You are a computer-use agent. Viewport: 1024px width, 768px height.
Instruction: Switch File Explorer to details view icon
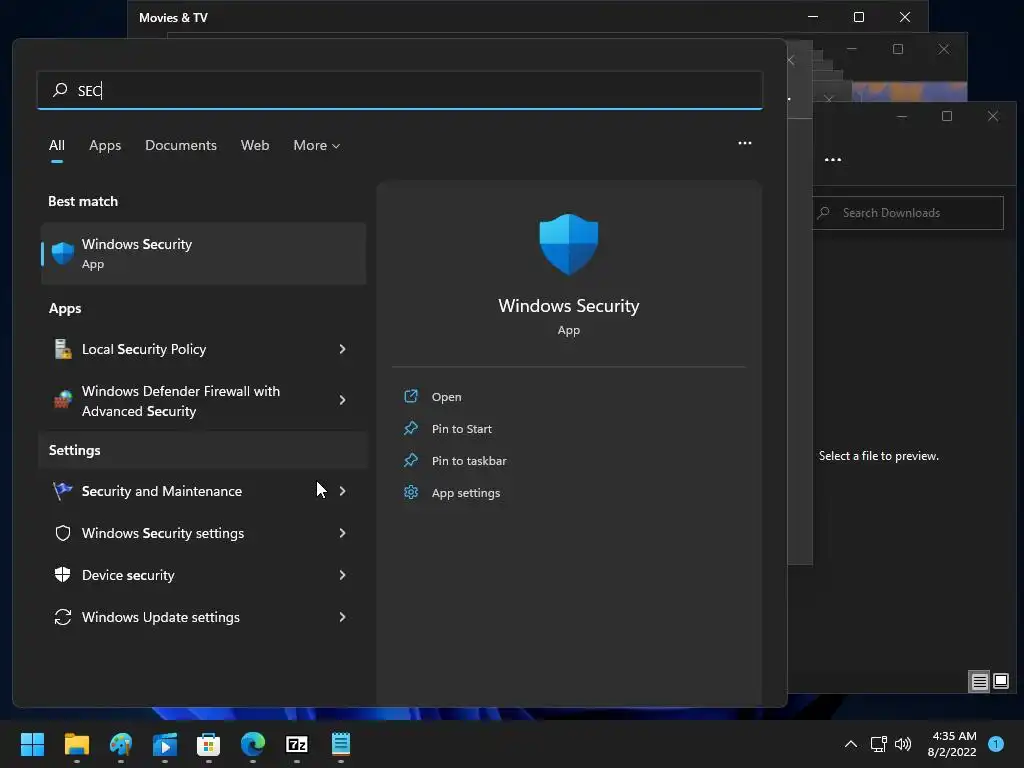coord(980,681)
